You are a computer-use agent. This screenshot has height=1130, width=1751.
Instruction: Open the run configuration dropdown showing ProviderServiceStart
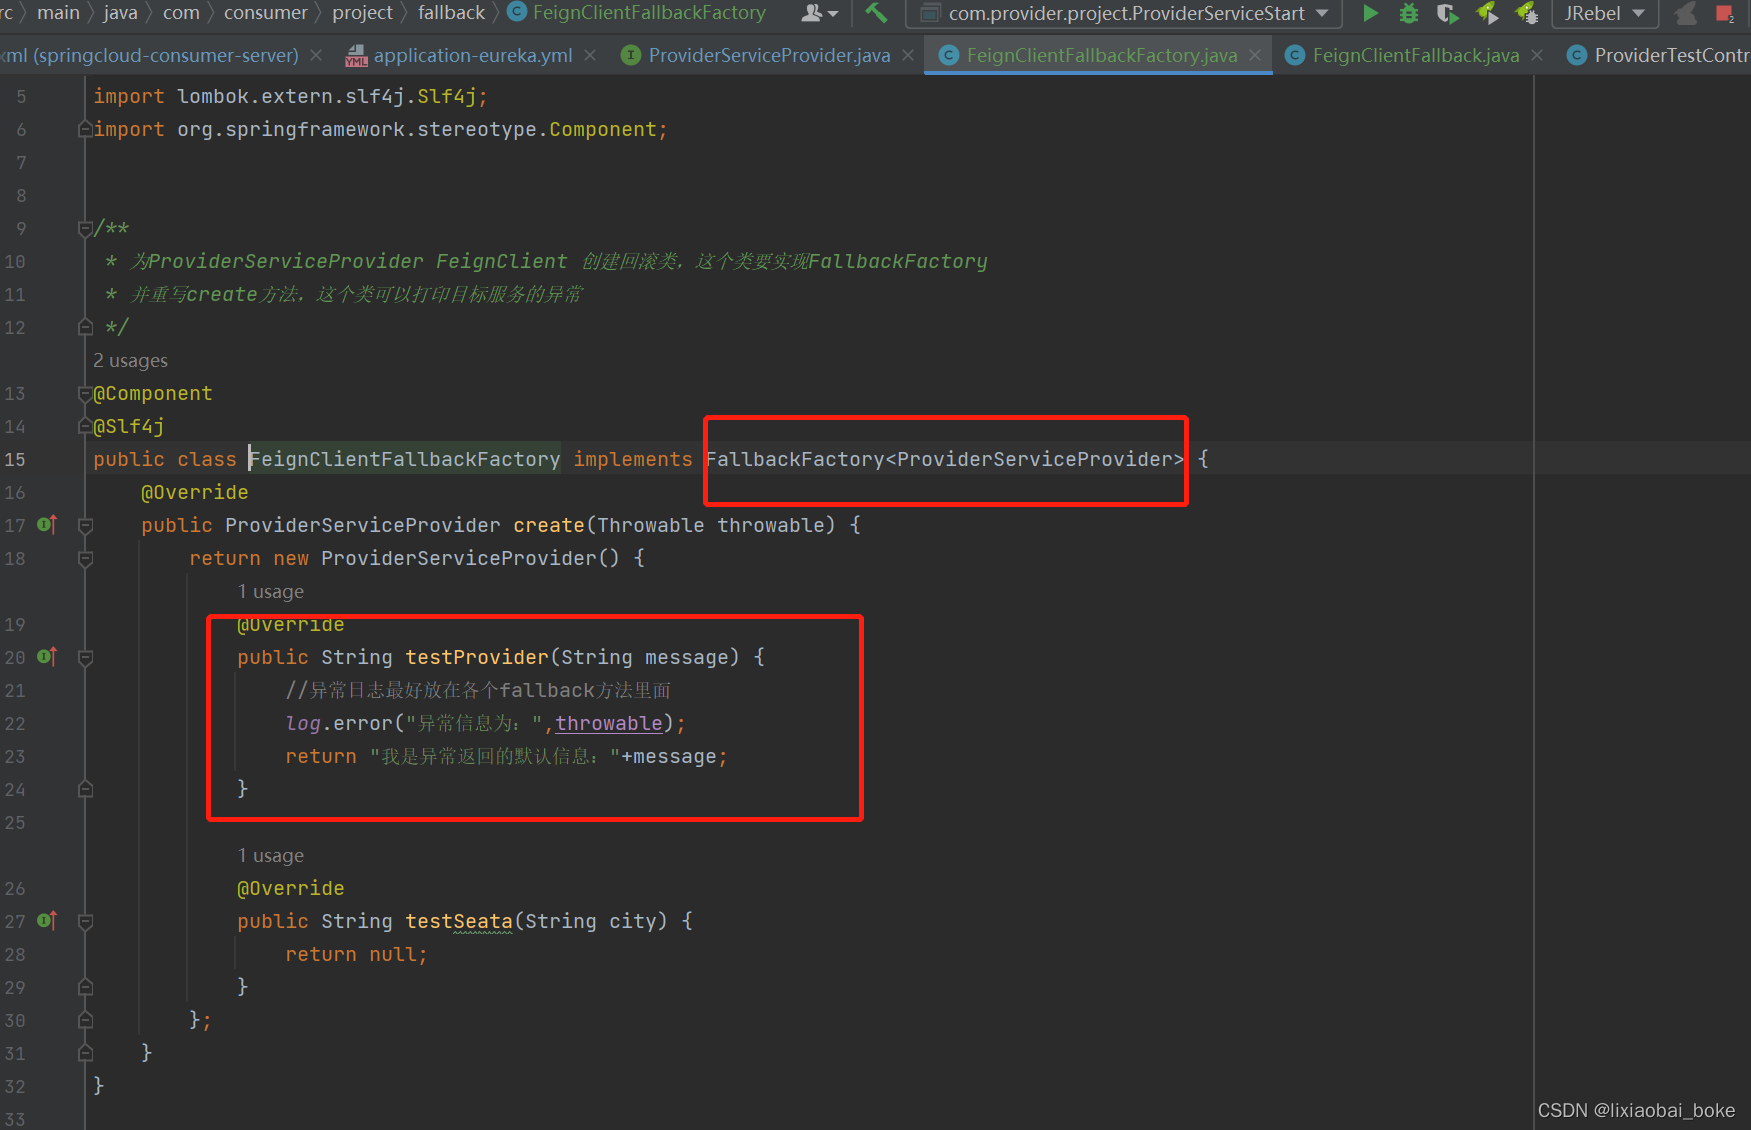[x=1122, y=14]
